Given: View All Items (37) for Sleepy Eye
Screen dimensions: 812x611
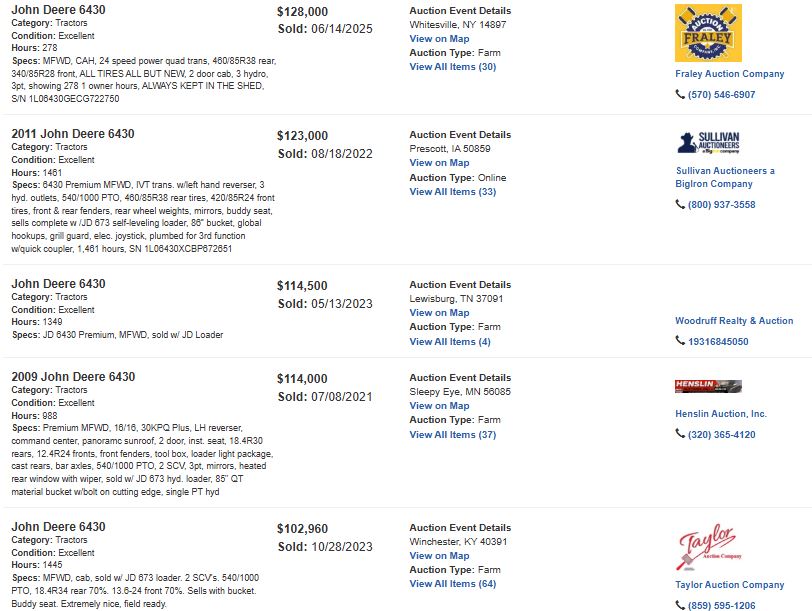Looking at the screenshot, I should [453, 435].
